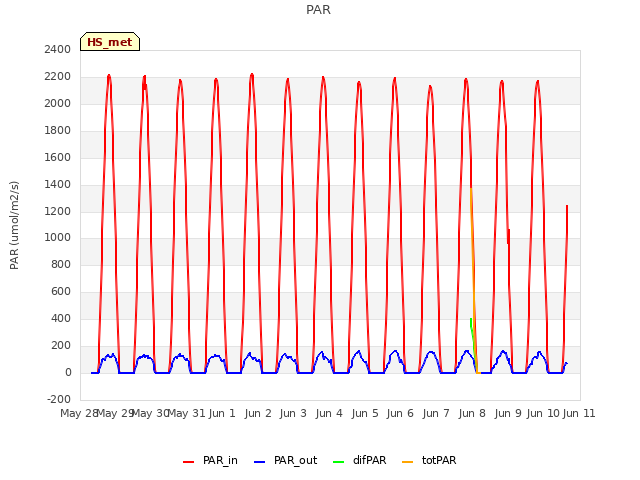
Task: Click the 1800 y-axis tick label
Action: (58, 131)
